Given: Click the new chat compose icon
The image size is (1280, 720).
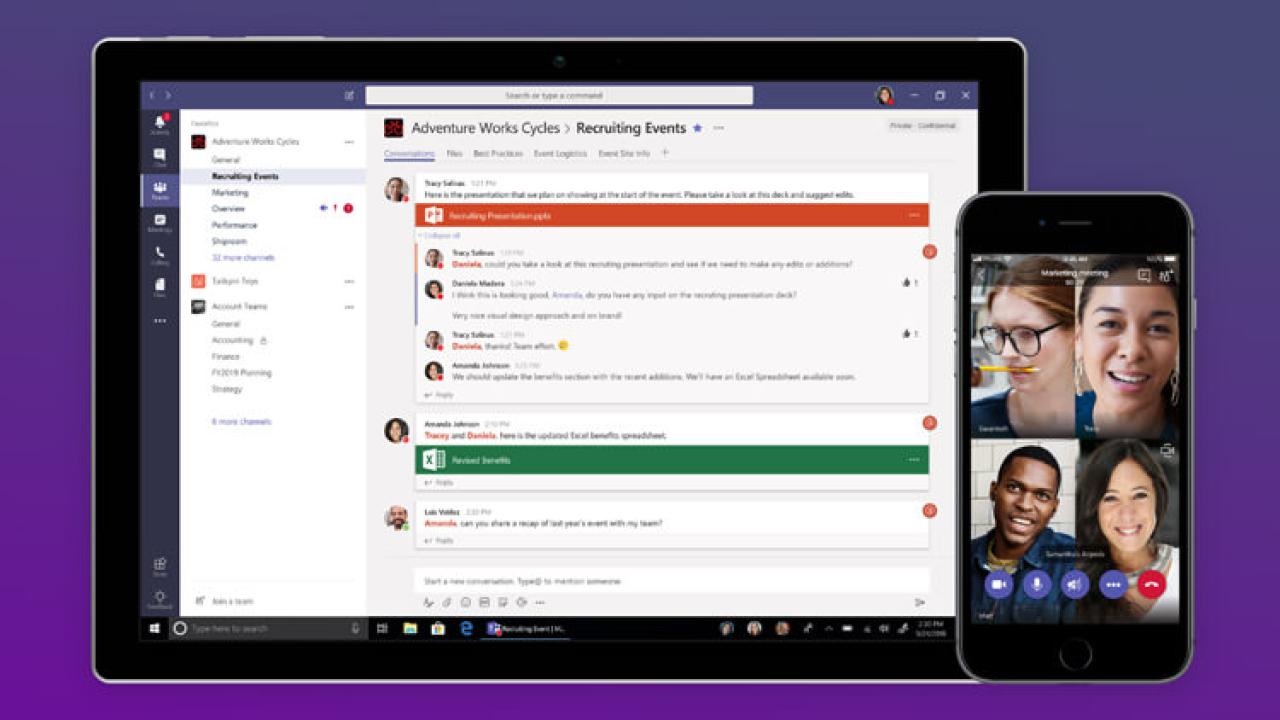Looking at the screenshot, I should (x=349, y=95).
